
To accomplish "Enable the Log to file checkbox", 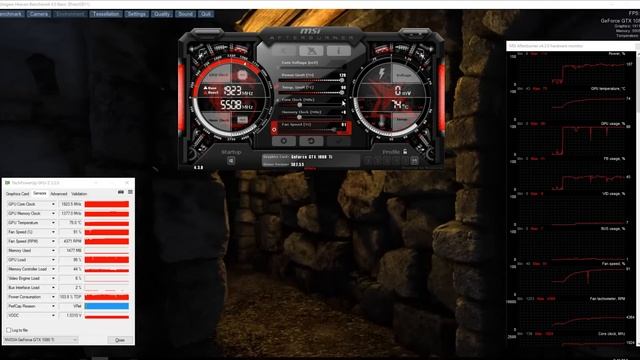I will [9, 330].
